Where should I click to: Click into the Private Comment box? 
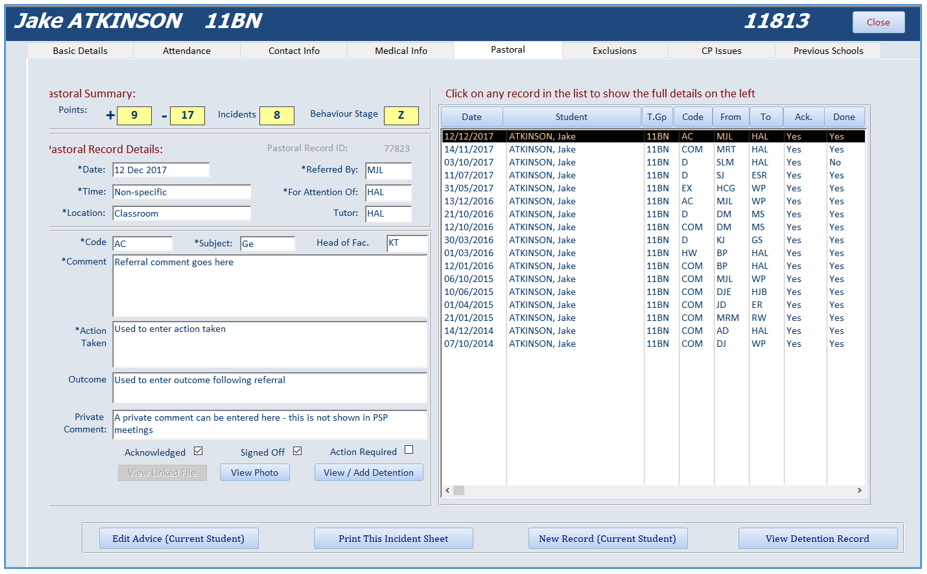[270, 424]
